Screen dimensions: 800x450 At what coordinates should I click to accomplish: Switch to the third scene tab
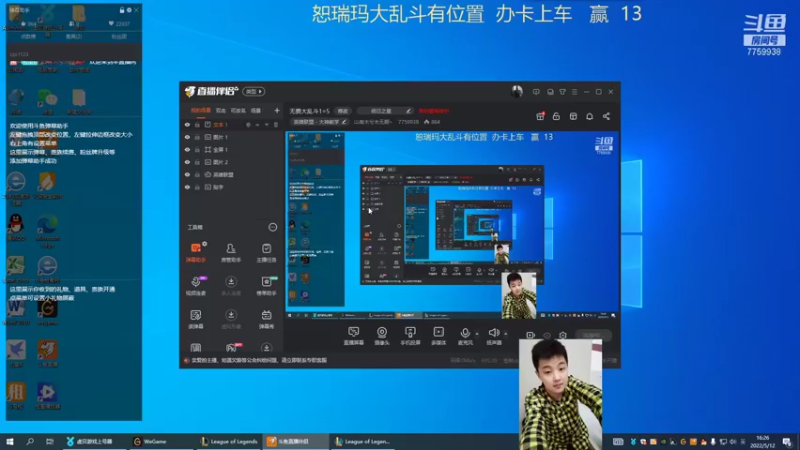pos(238,110)
